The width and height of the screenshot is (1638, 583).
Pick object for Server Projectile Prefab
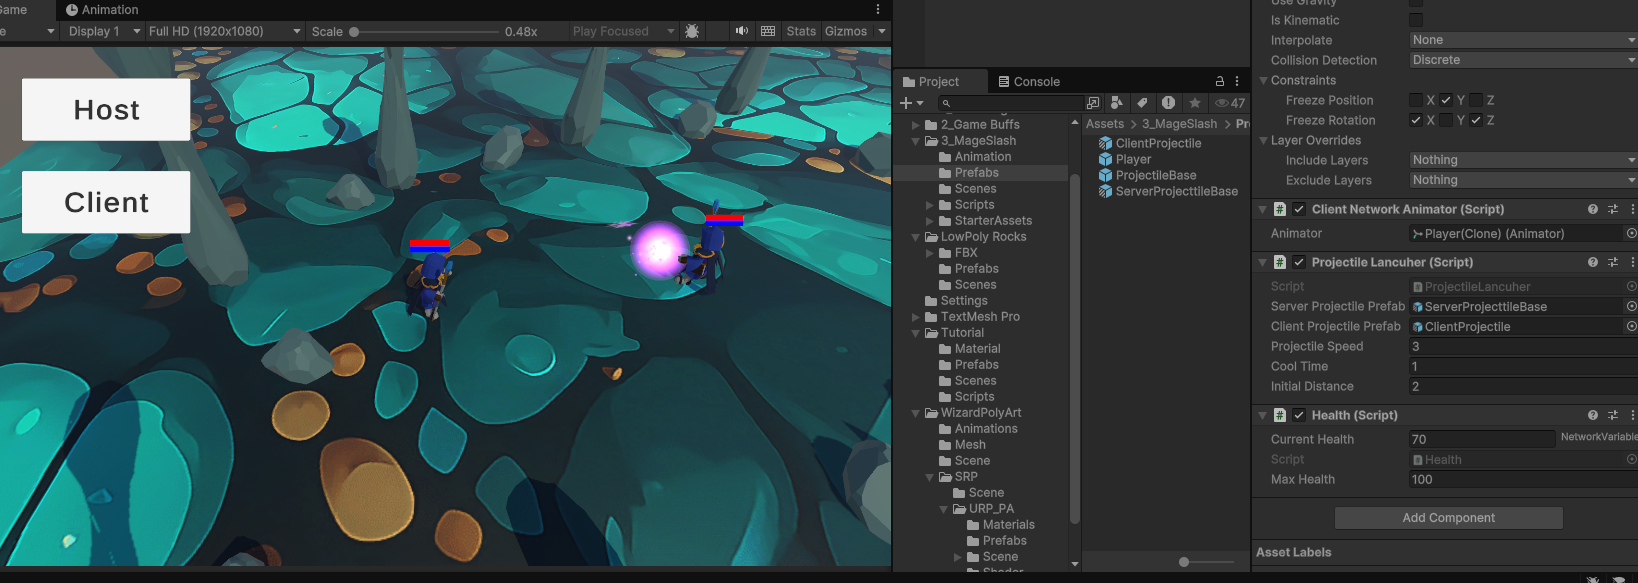coord(1631,306)
